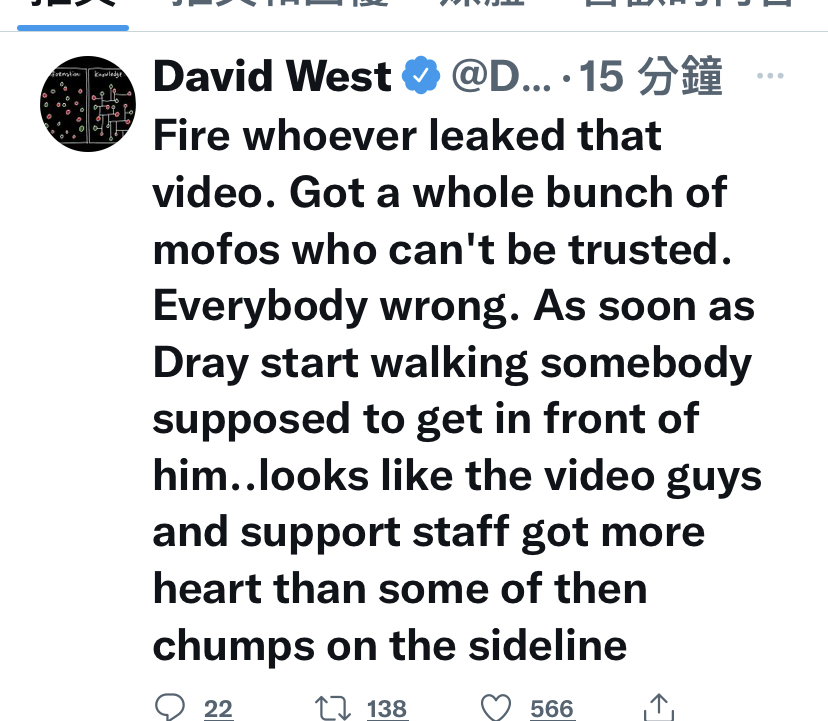Switch to the Tweets and replies tab

pyautogui.click(x=281, y=4)
